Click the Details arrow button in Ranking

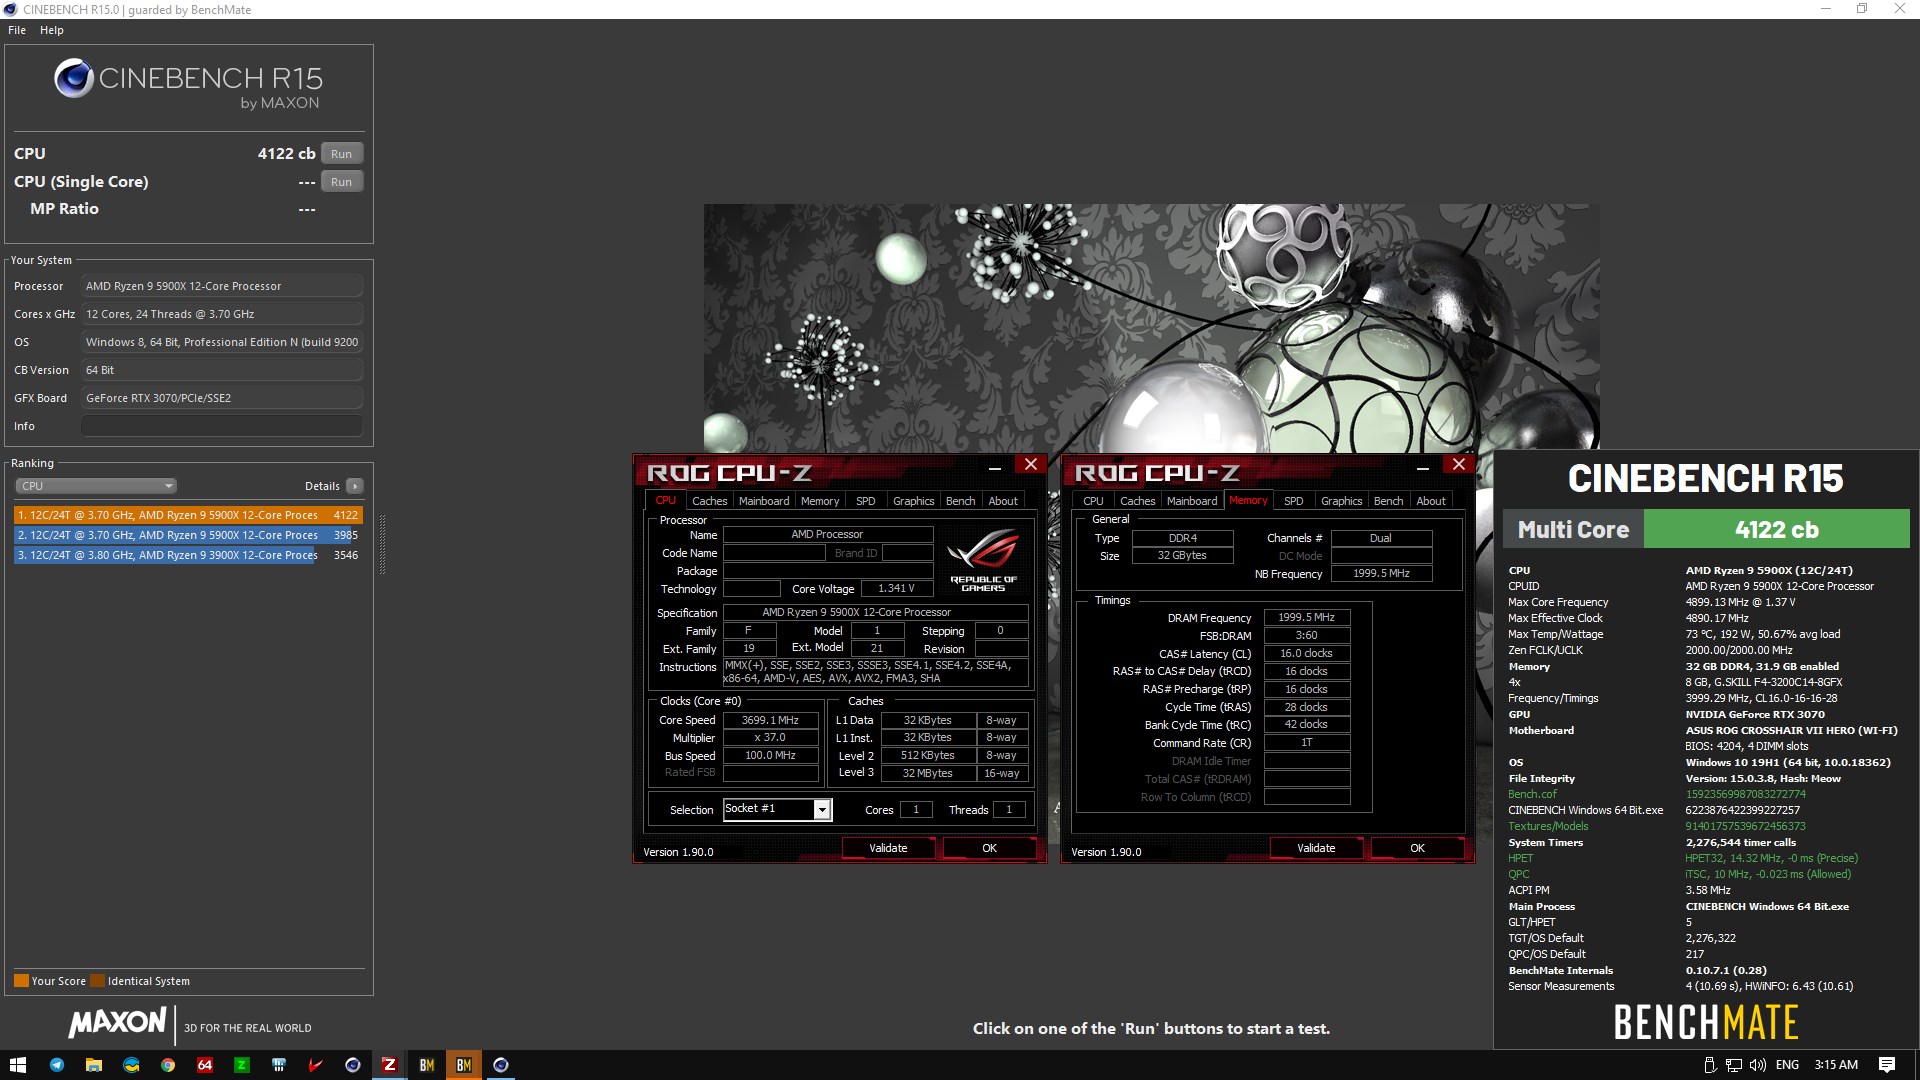355,486
